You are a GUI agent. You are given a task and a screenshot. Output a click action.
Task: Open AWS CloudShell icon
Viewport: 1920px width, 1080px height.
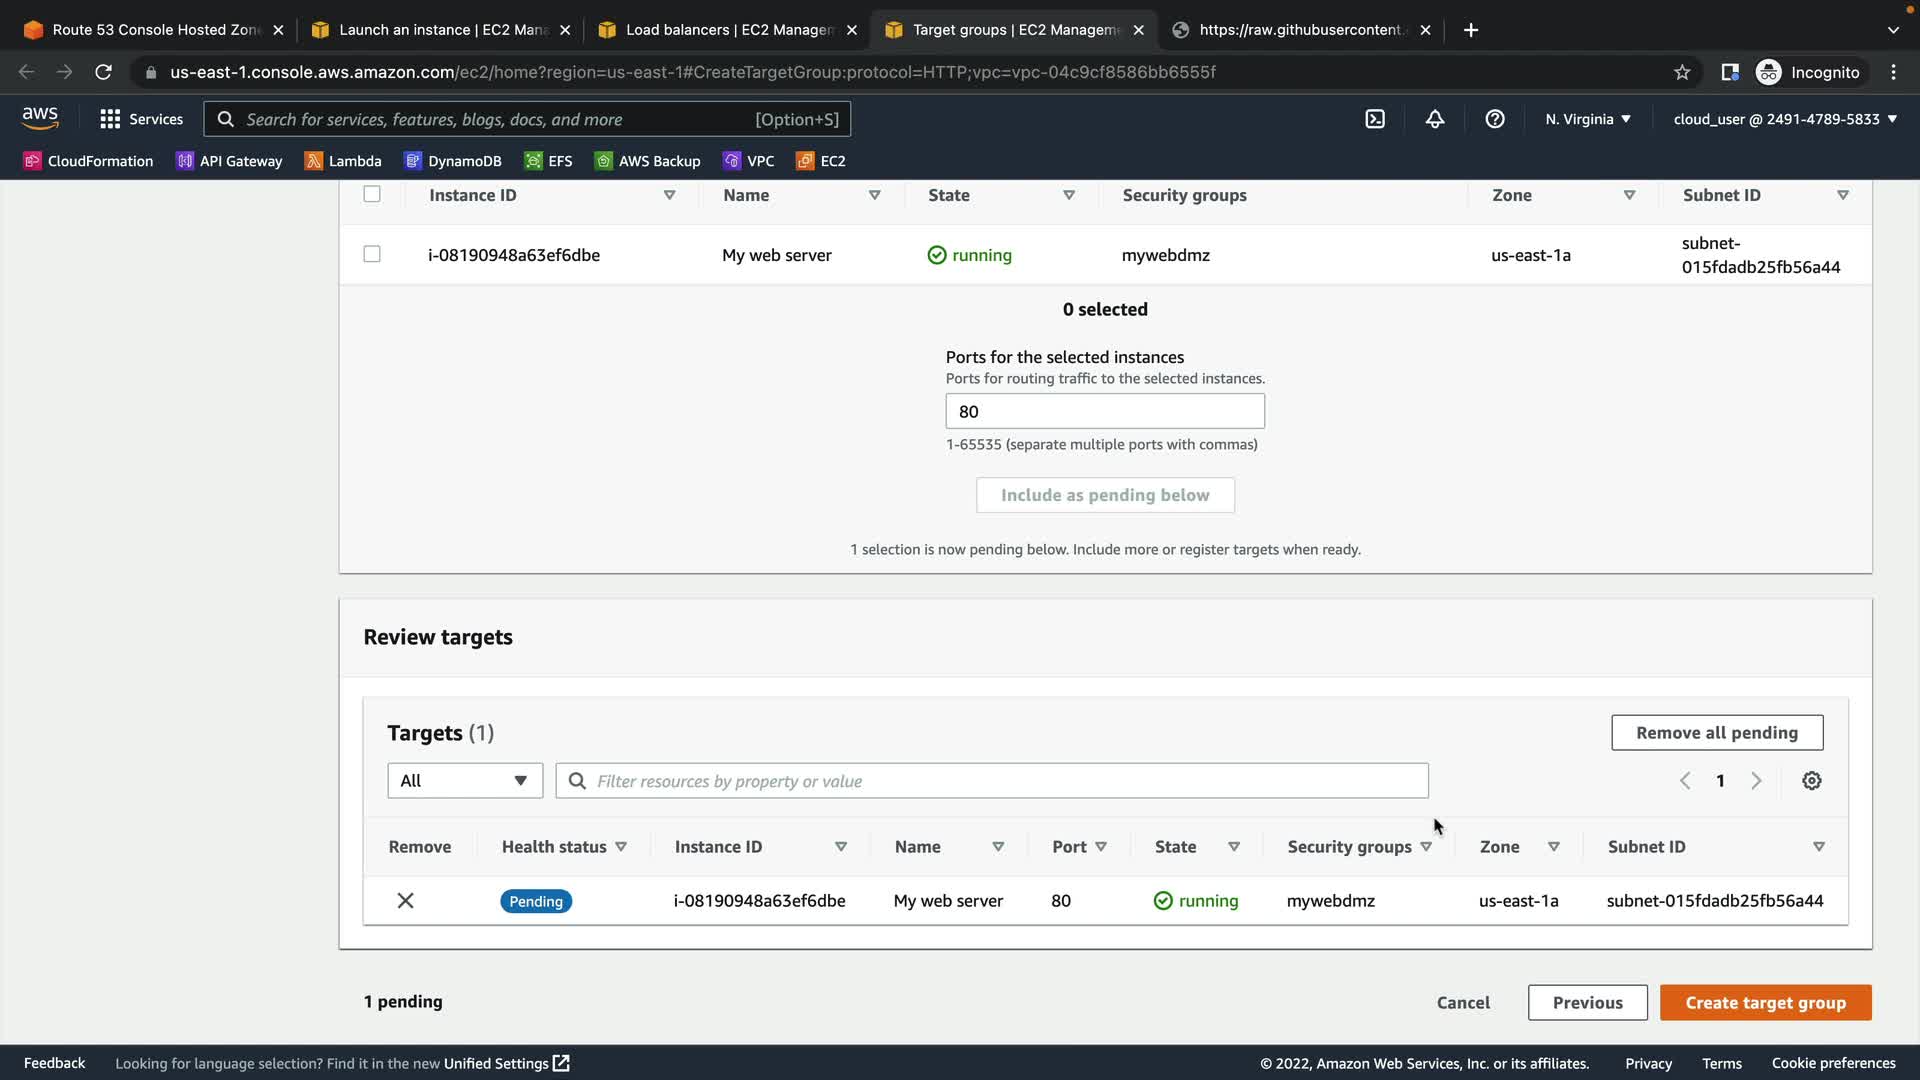click(x=1375, y=119)
